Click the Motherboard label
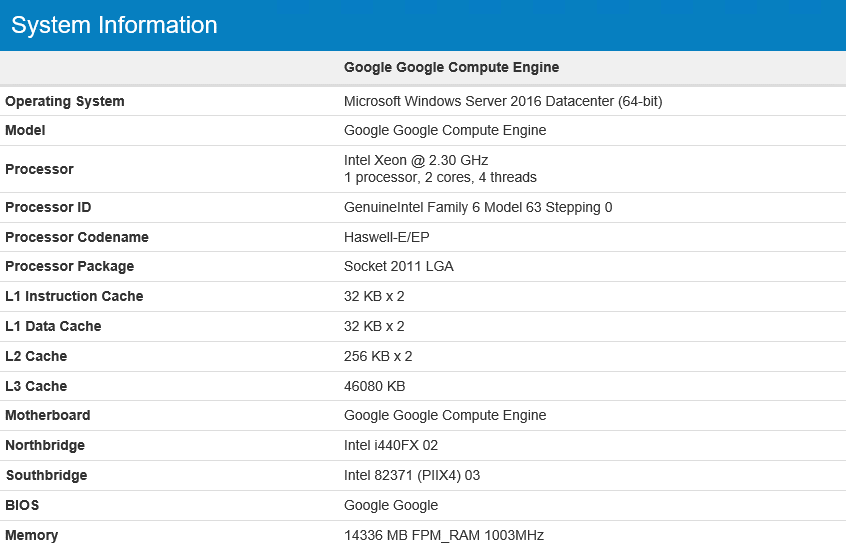The image size is (846, 559). click(47, 415)
